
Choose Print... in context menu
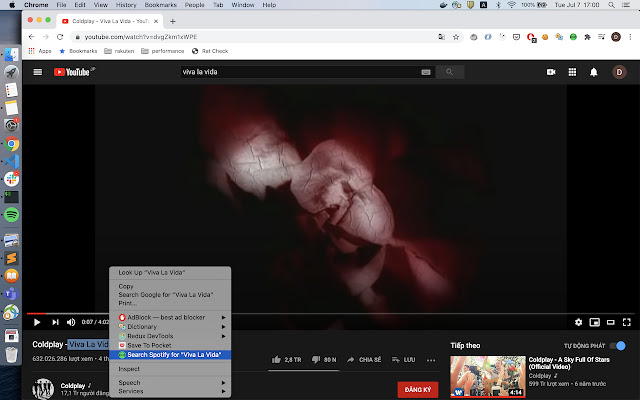(170, 303)
